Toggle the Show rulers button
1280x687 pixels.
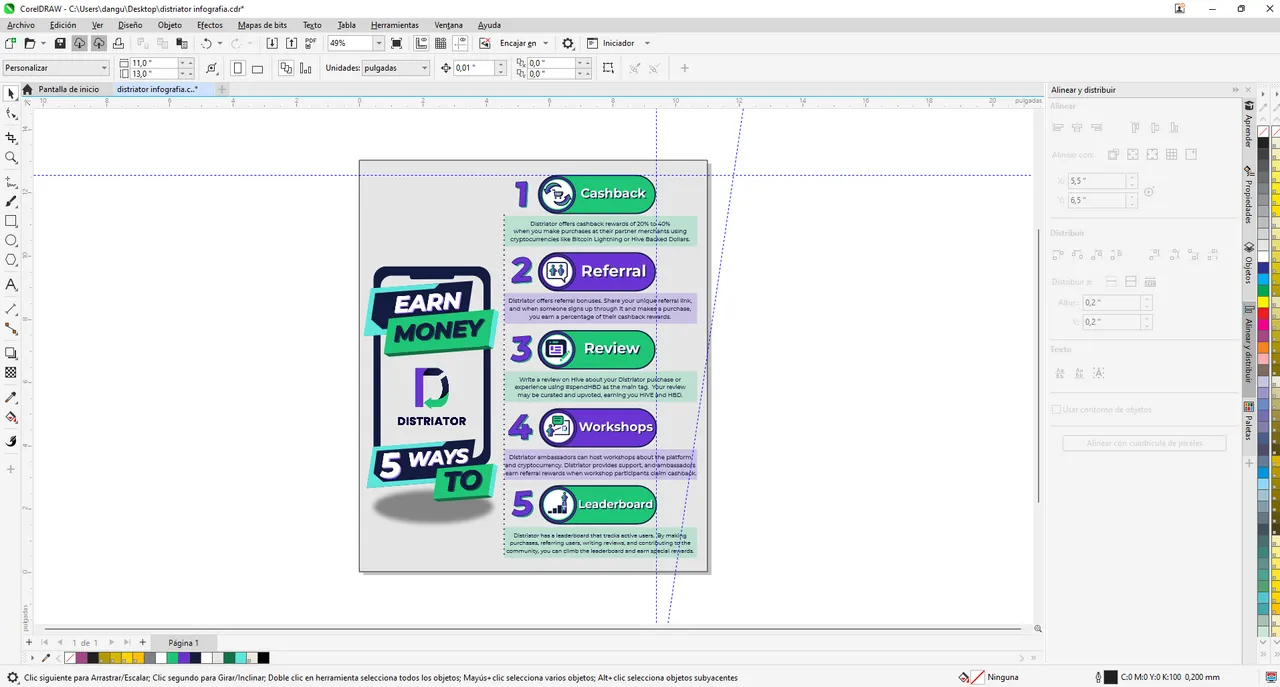[x=421, y=43]
